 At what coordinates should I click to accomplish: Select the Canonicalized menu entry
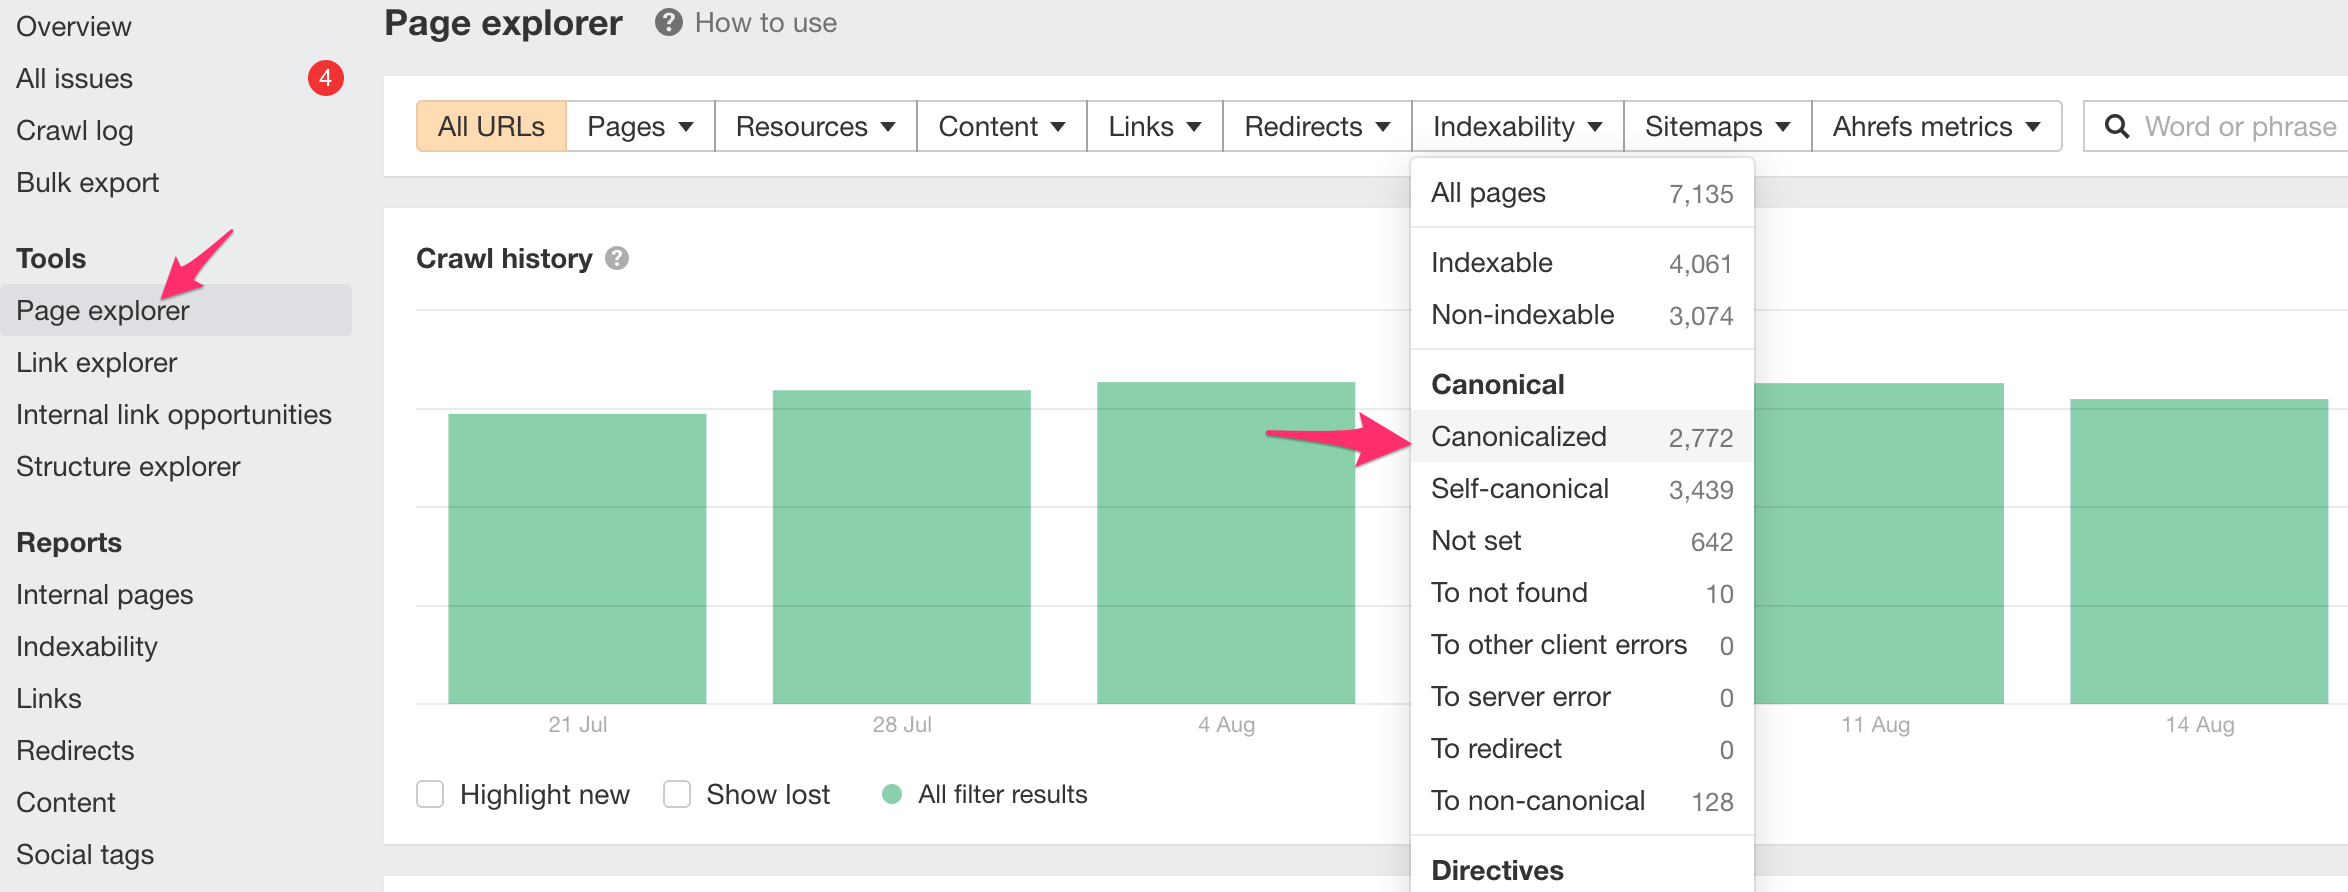(1582, 437)
